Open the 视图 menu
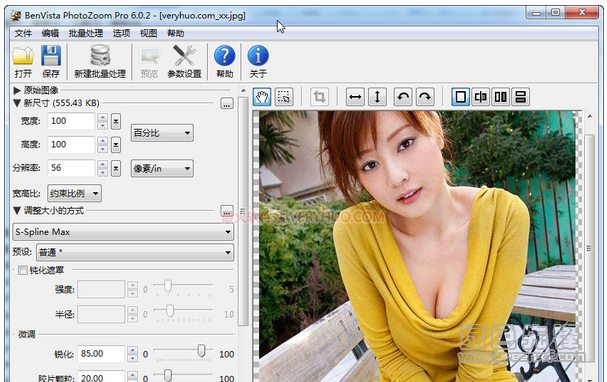607x382 pixels. (148, 33)
